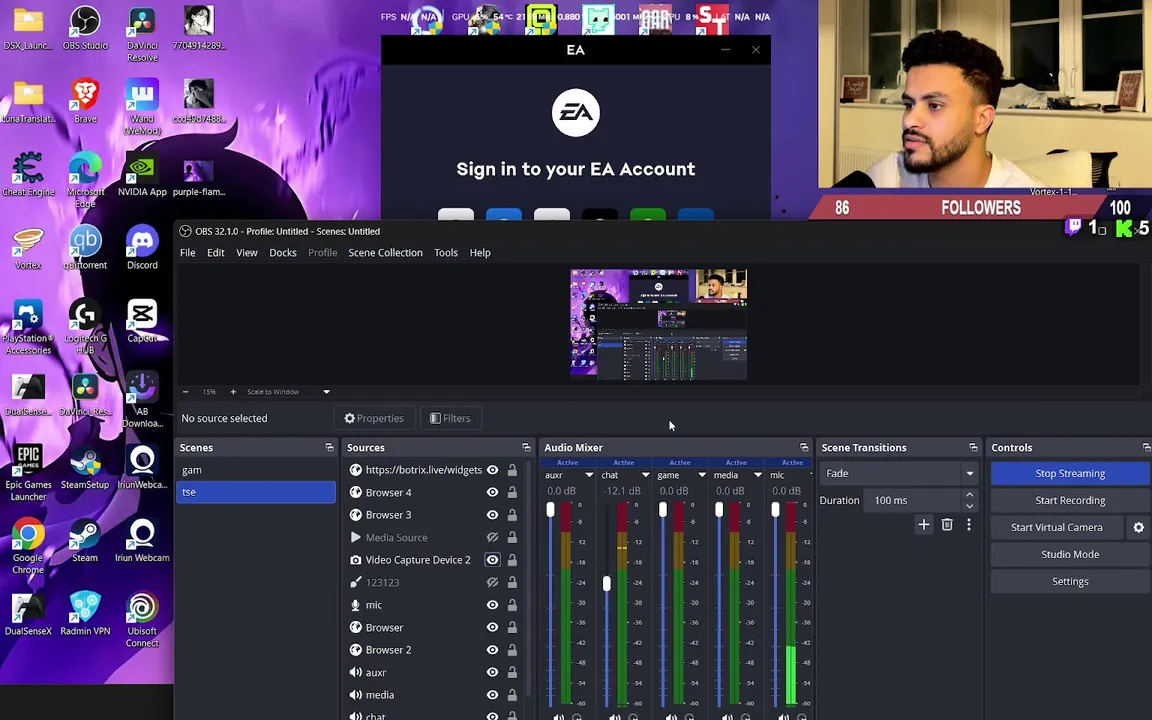Hide the Browser 4 source
Image resolution: width=1152 pixels, height=720 pixels.
tap(492, 492)
